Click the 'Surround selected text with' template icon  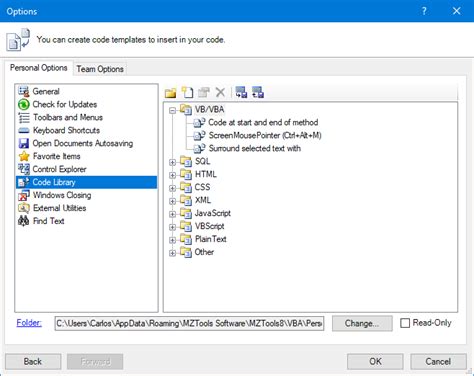[199, 148]
